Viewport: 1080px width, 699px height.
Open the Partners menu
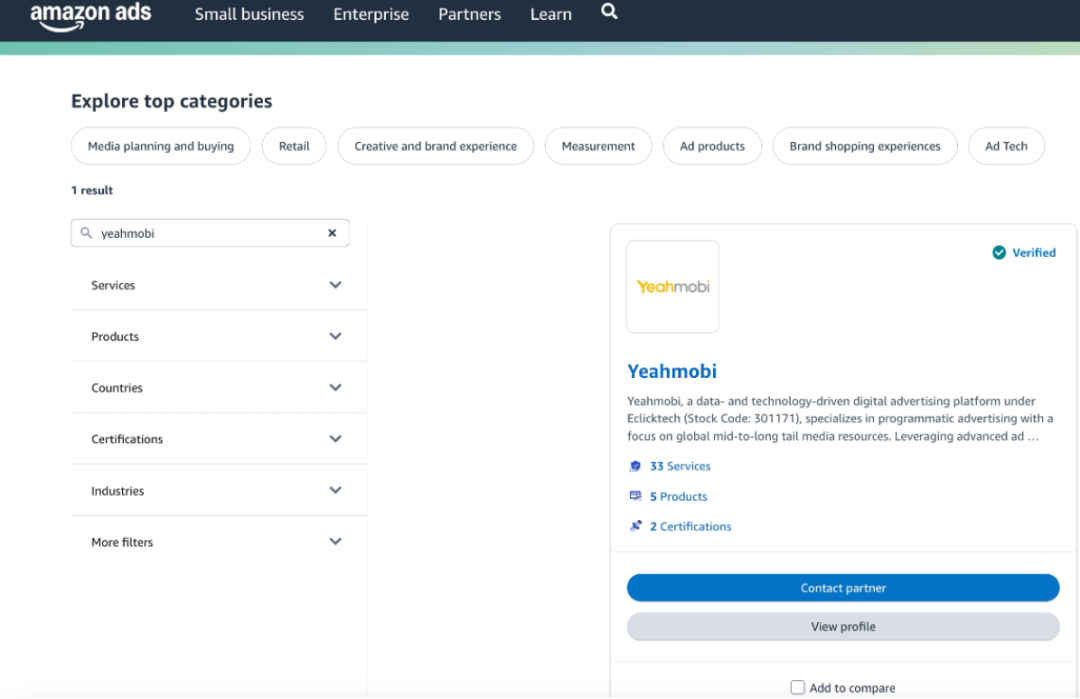coord(470,14)
